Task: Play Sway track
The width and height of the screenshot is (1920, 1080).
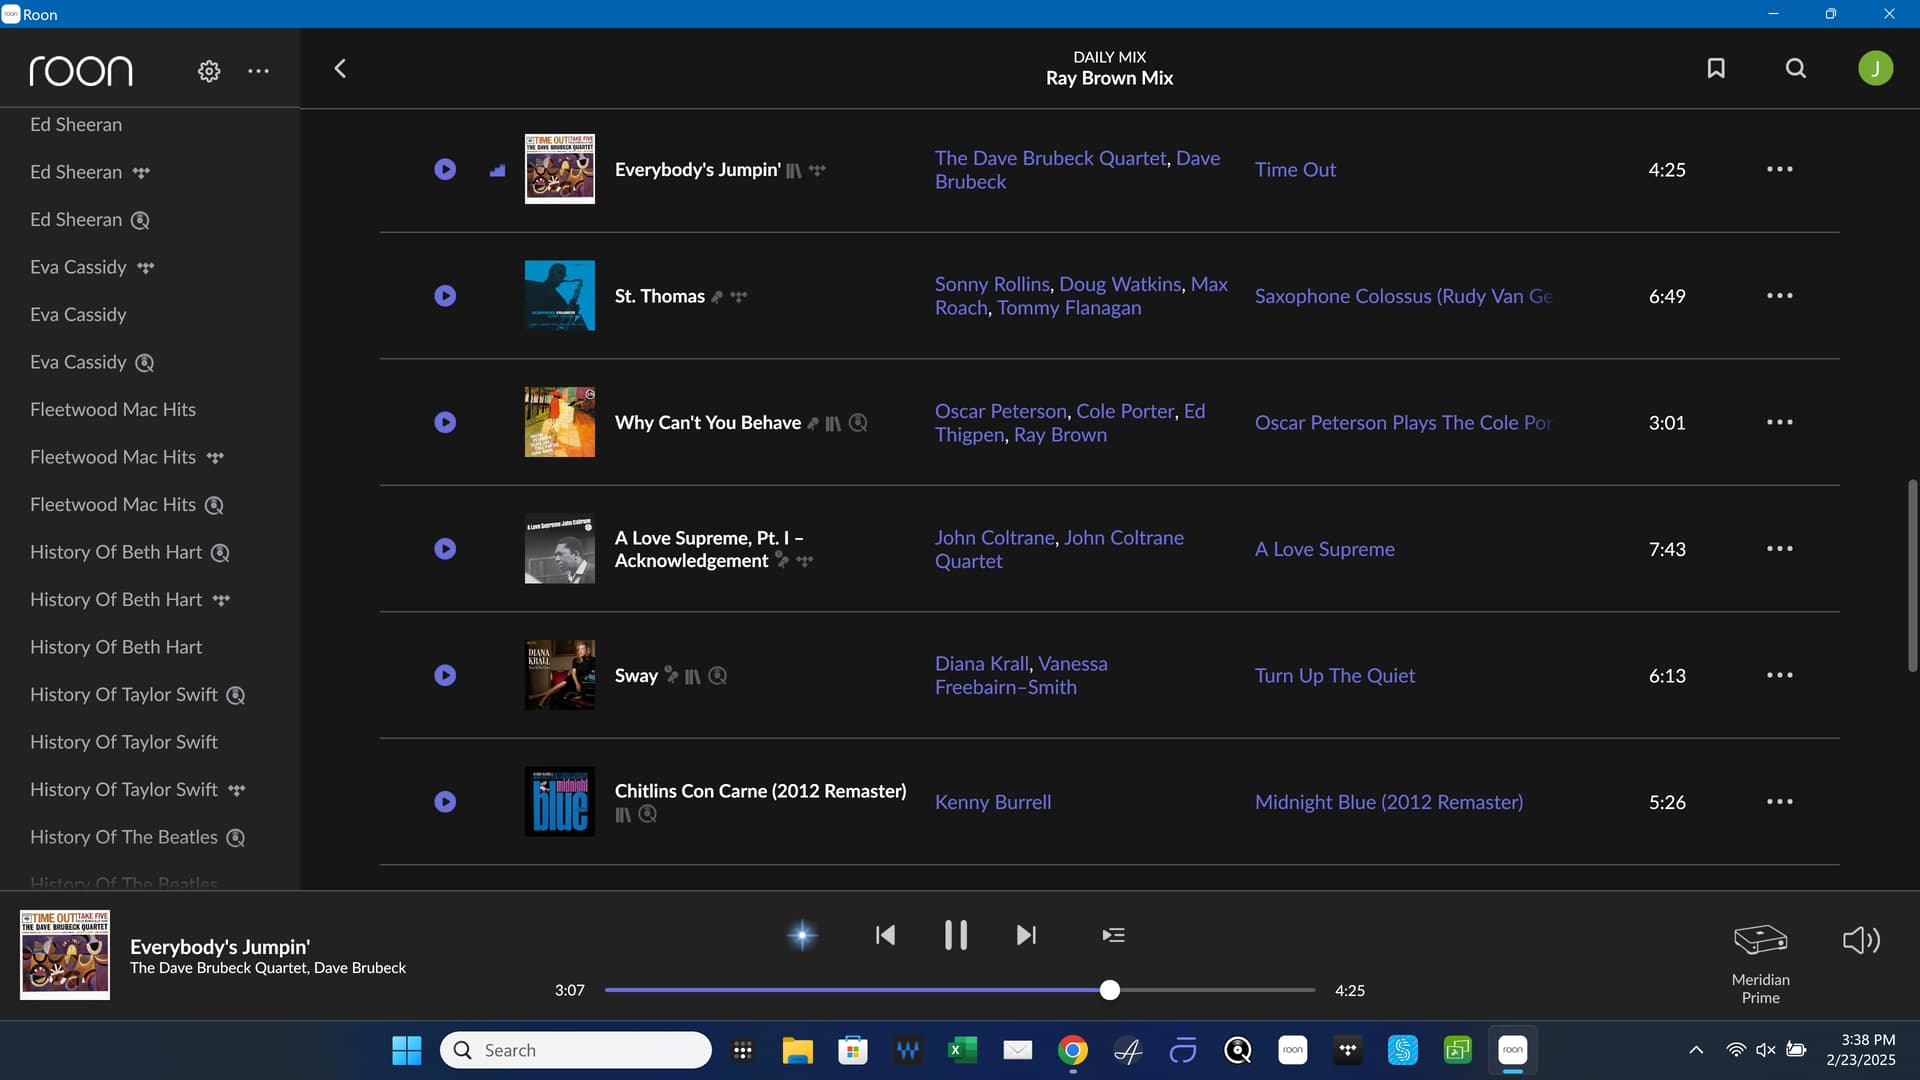Action: (x=445, y=675)
